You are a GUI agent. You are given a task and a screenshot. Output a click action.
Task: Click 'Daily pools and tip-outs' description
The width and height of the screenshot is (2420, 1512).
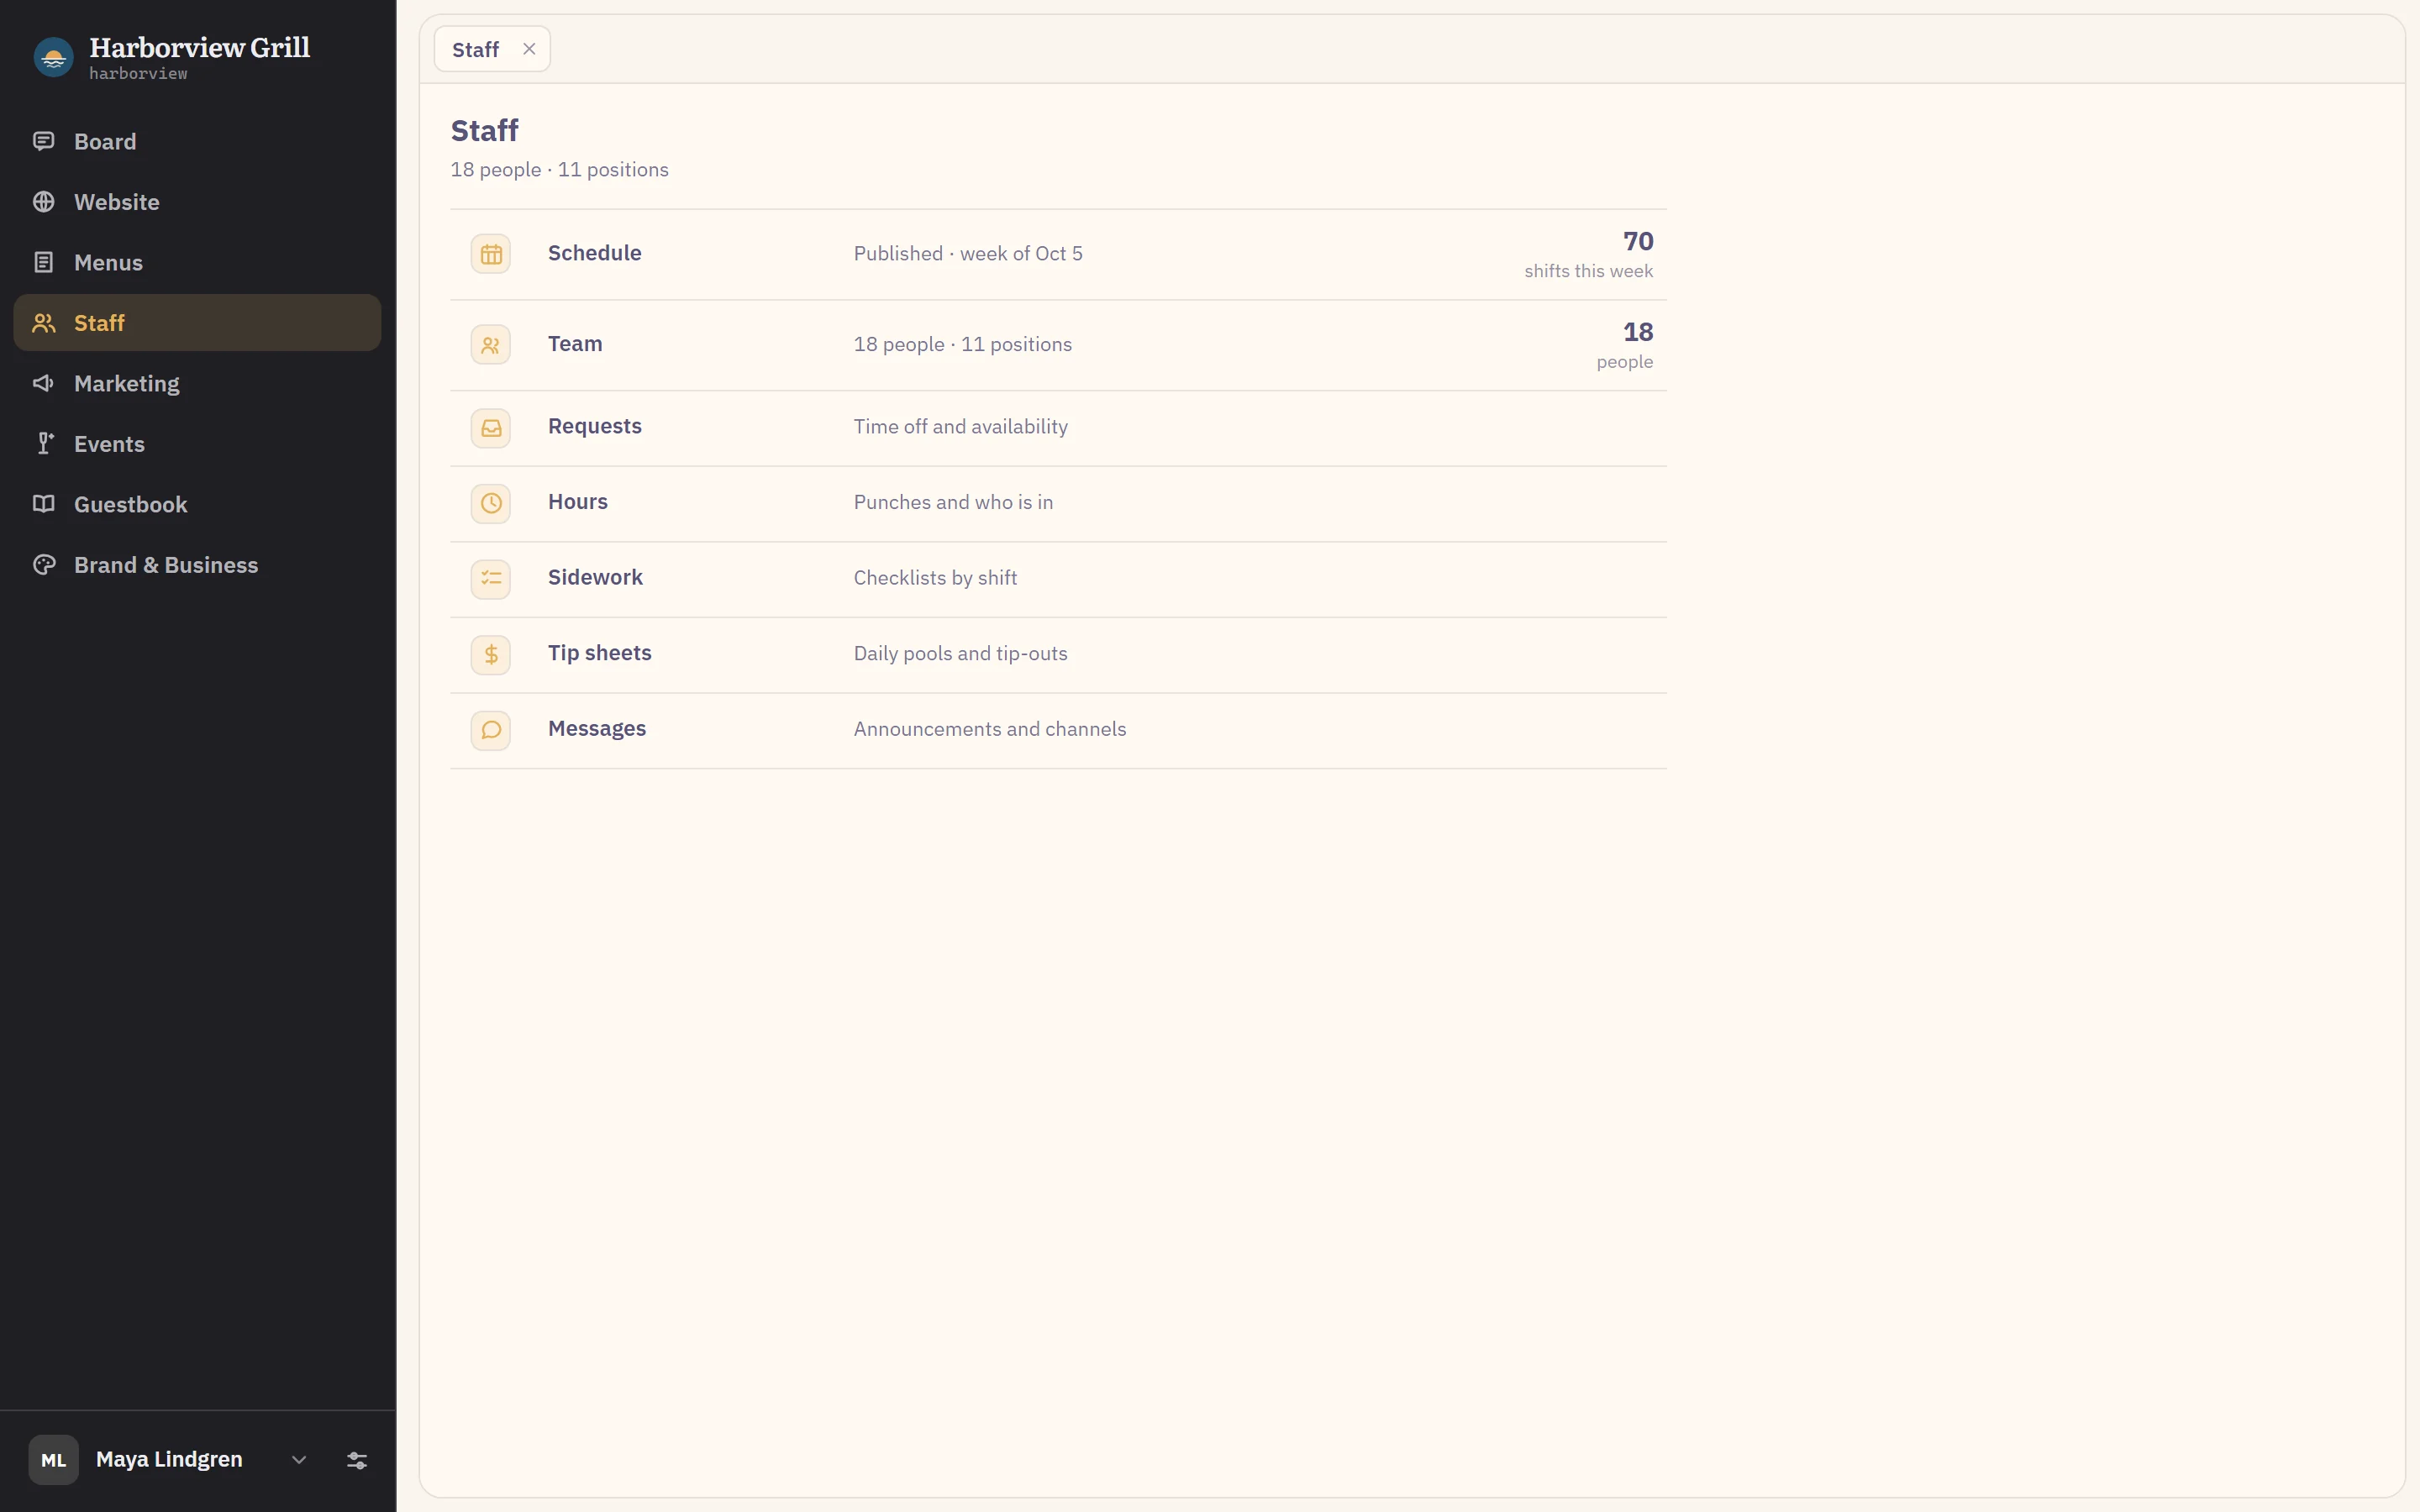click(960, 654)
